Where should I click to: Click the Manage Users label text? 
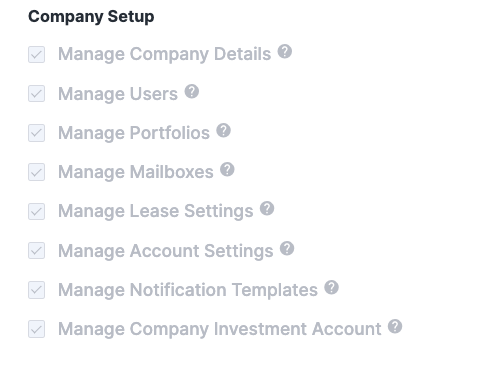tap(118, 94)
